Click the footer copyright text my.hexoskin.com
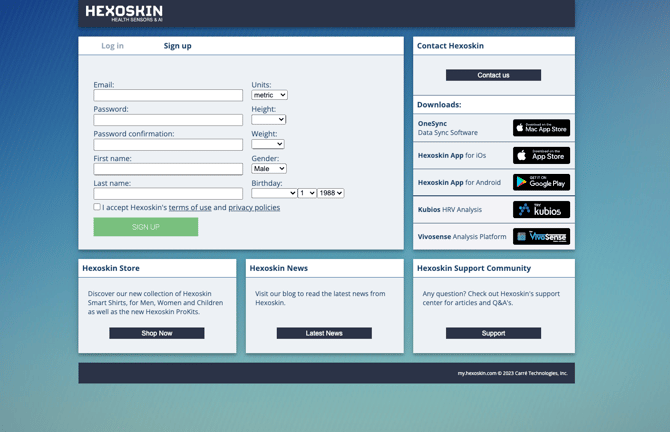 pyautogui.click(x=513, y=373)
